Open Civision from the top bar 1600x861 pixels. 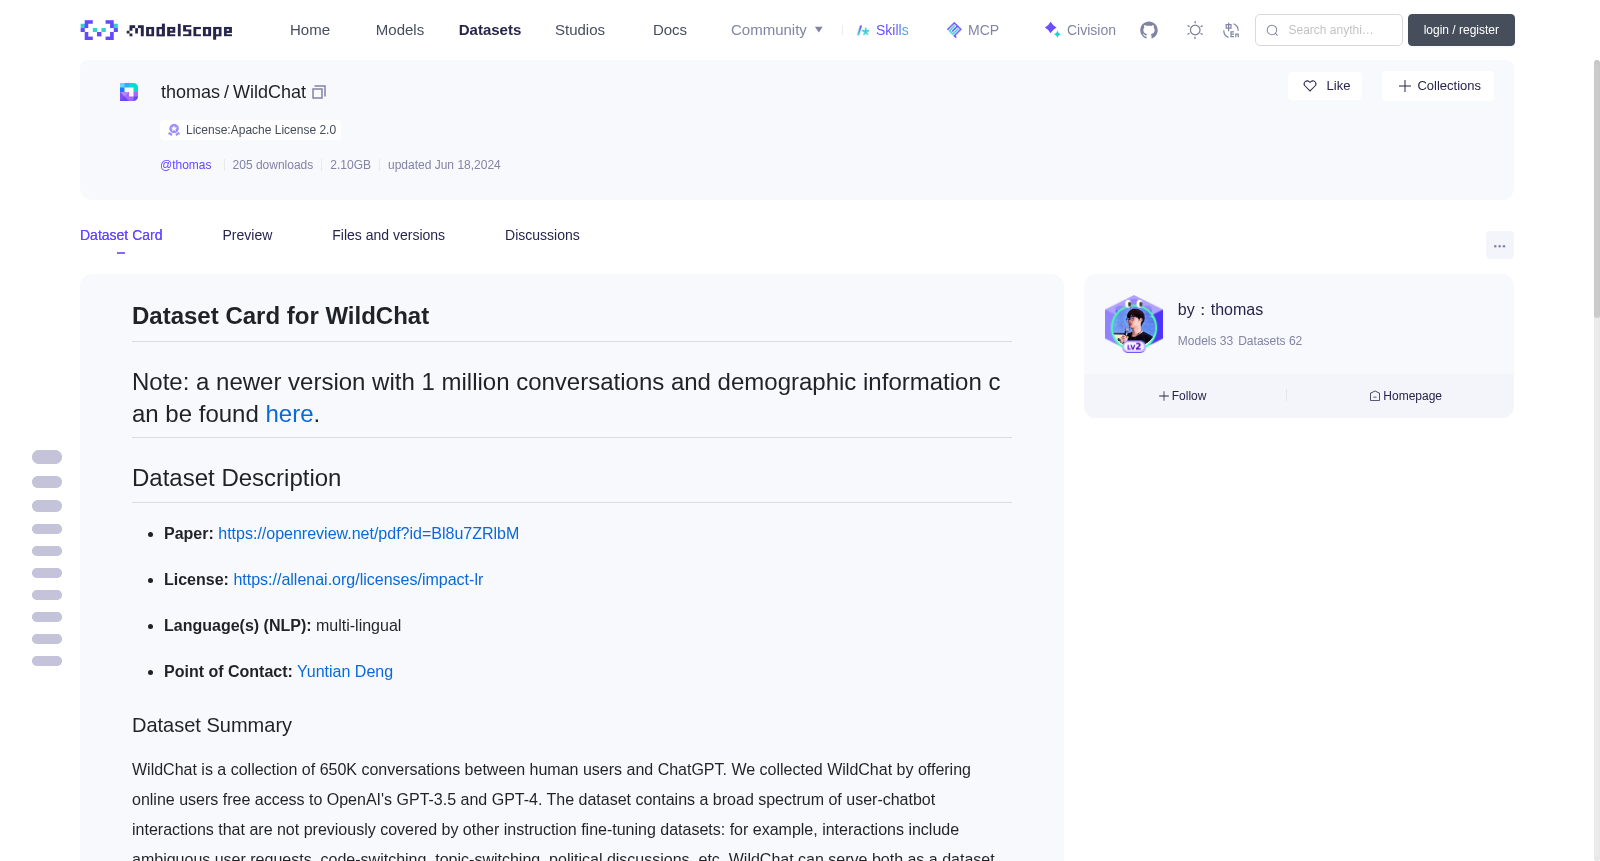tap(1080, 30)
